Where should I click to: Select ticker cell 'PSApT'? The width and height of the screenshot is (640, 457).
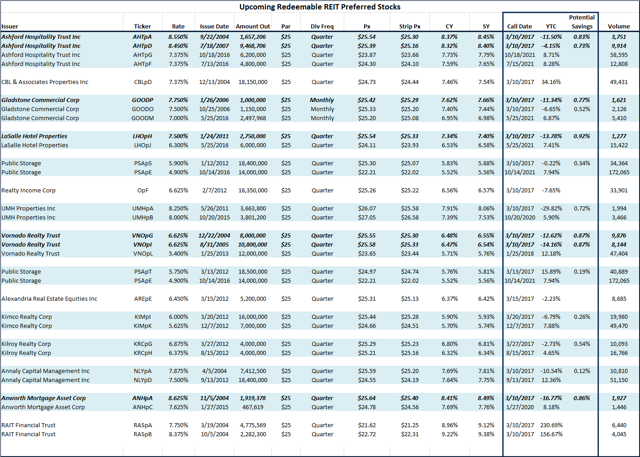pos(142,272)
